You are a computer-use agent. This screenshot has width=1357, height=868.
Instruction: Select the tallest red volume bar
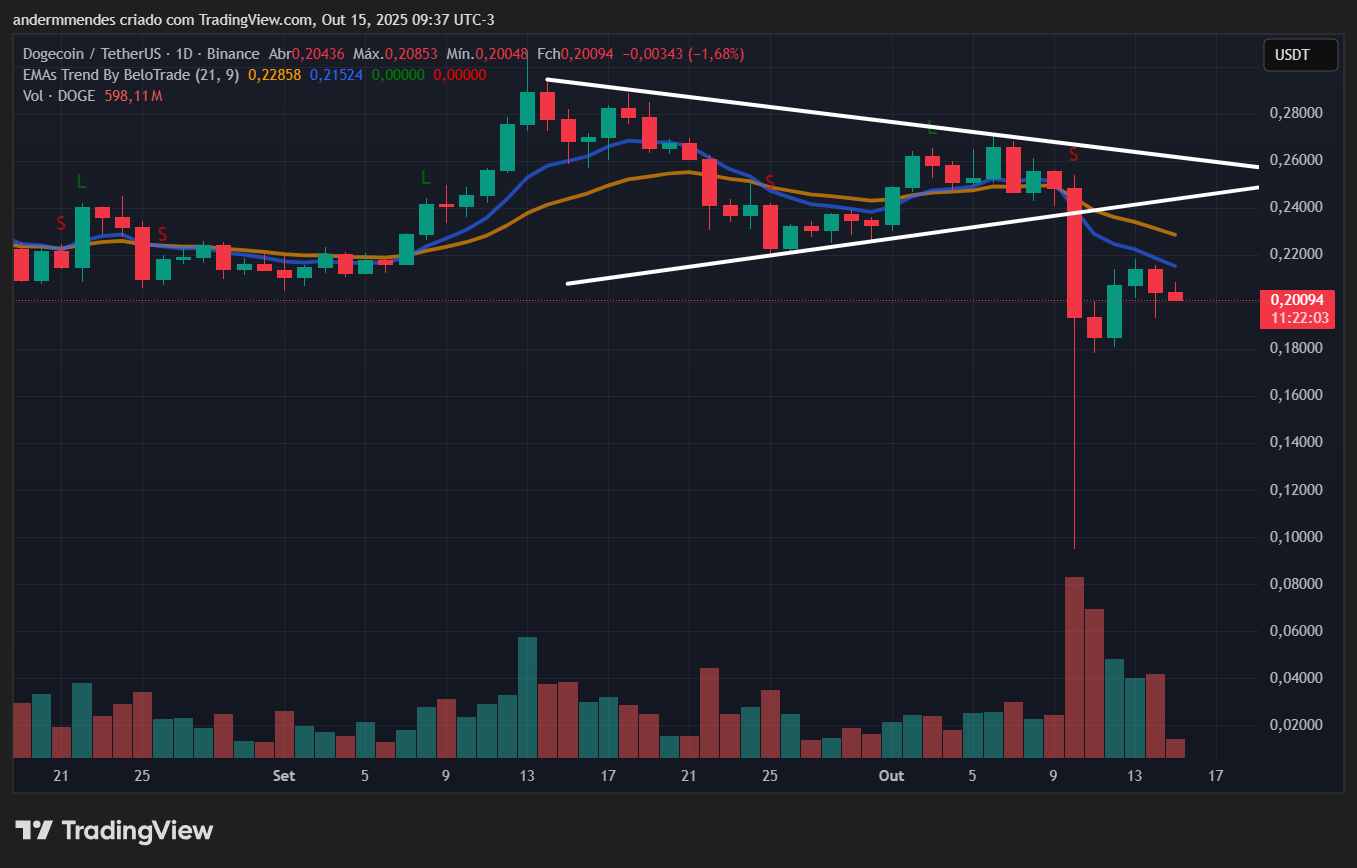click(x=1074, y=666)
